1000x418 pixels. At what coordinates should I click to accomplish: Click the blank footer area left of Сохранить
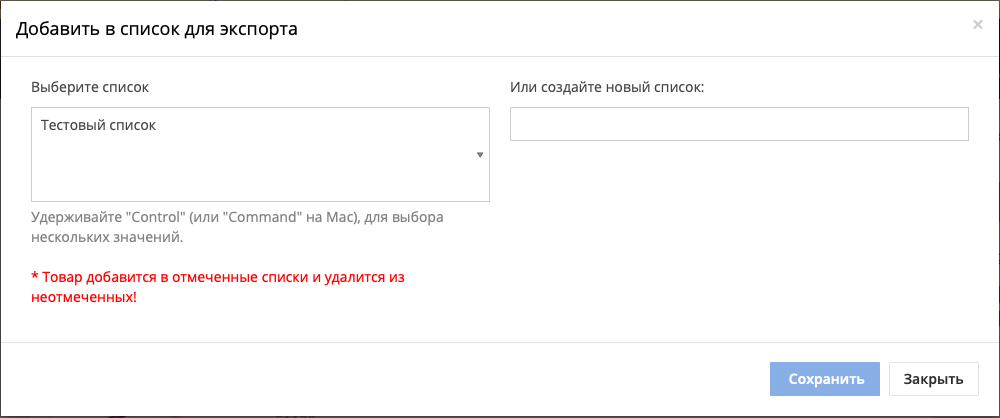[400, 379]
